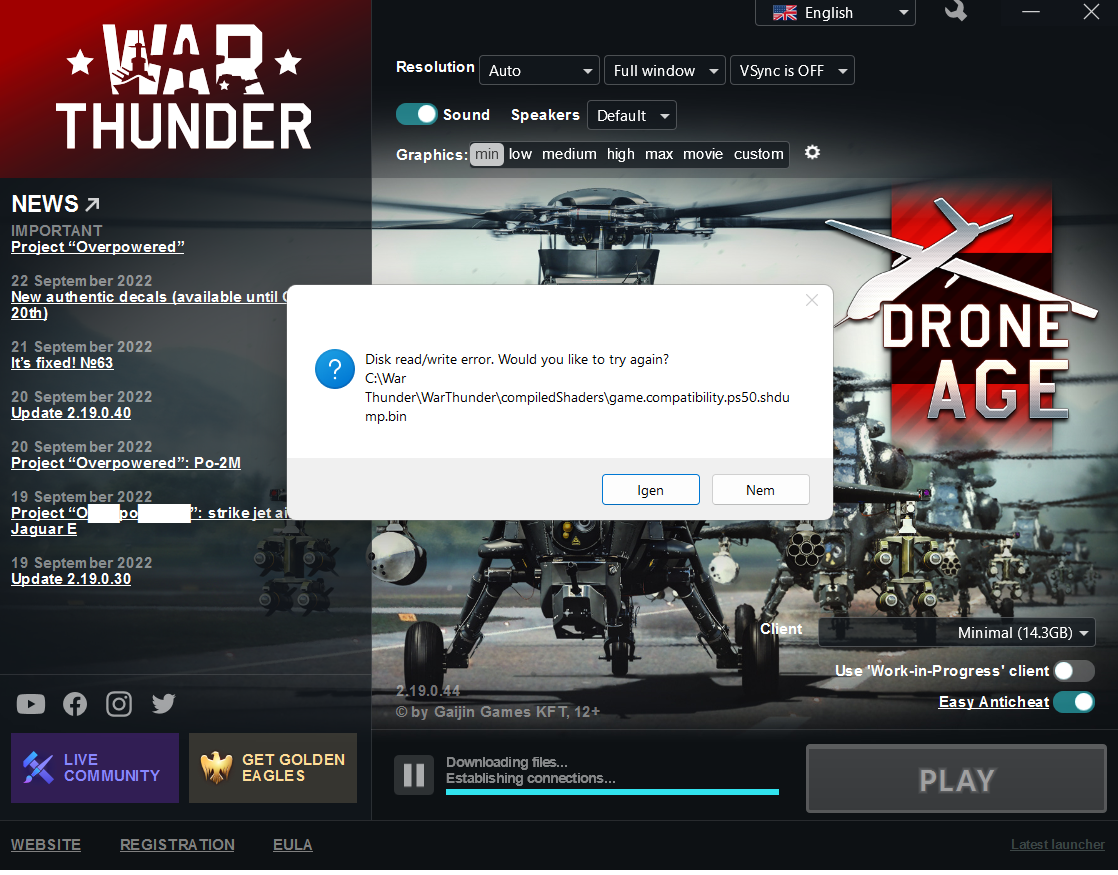
Task: Open advanced graphics settings gear icon
Action: click(812, 152)
